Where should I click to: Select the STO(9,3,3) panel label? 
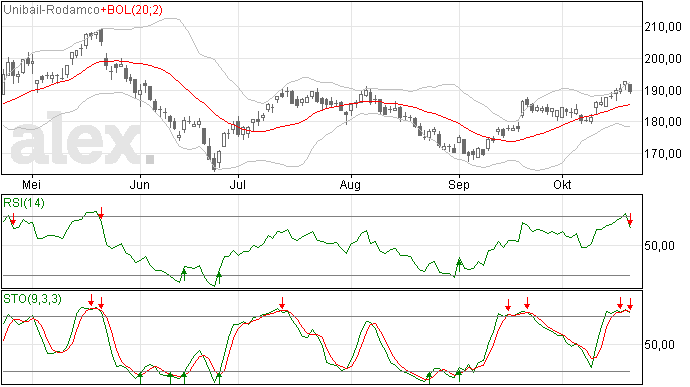click(x=32, y=299)
